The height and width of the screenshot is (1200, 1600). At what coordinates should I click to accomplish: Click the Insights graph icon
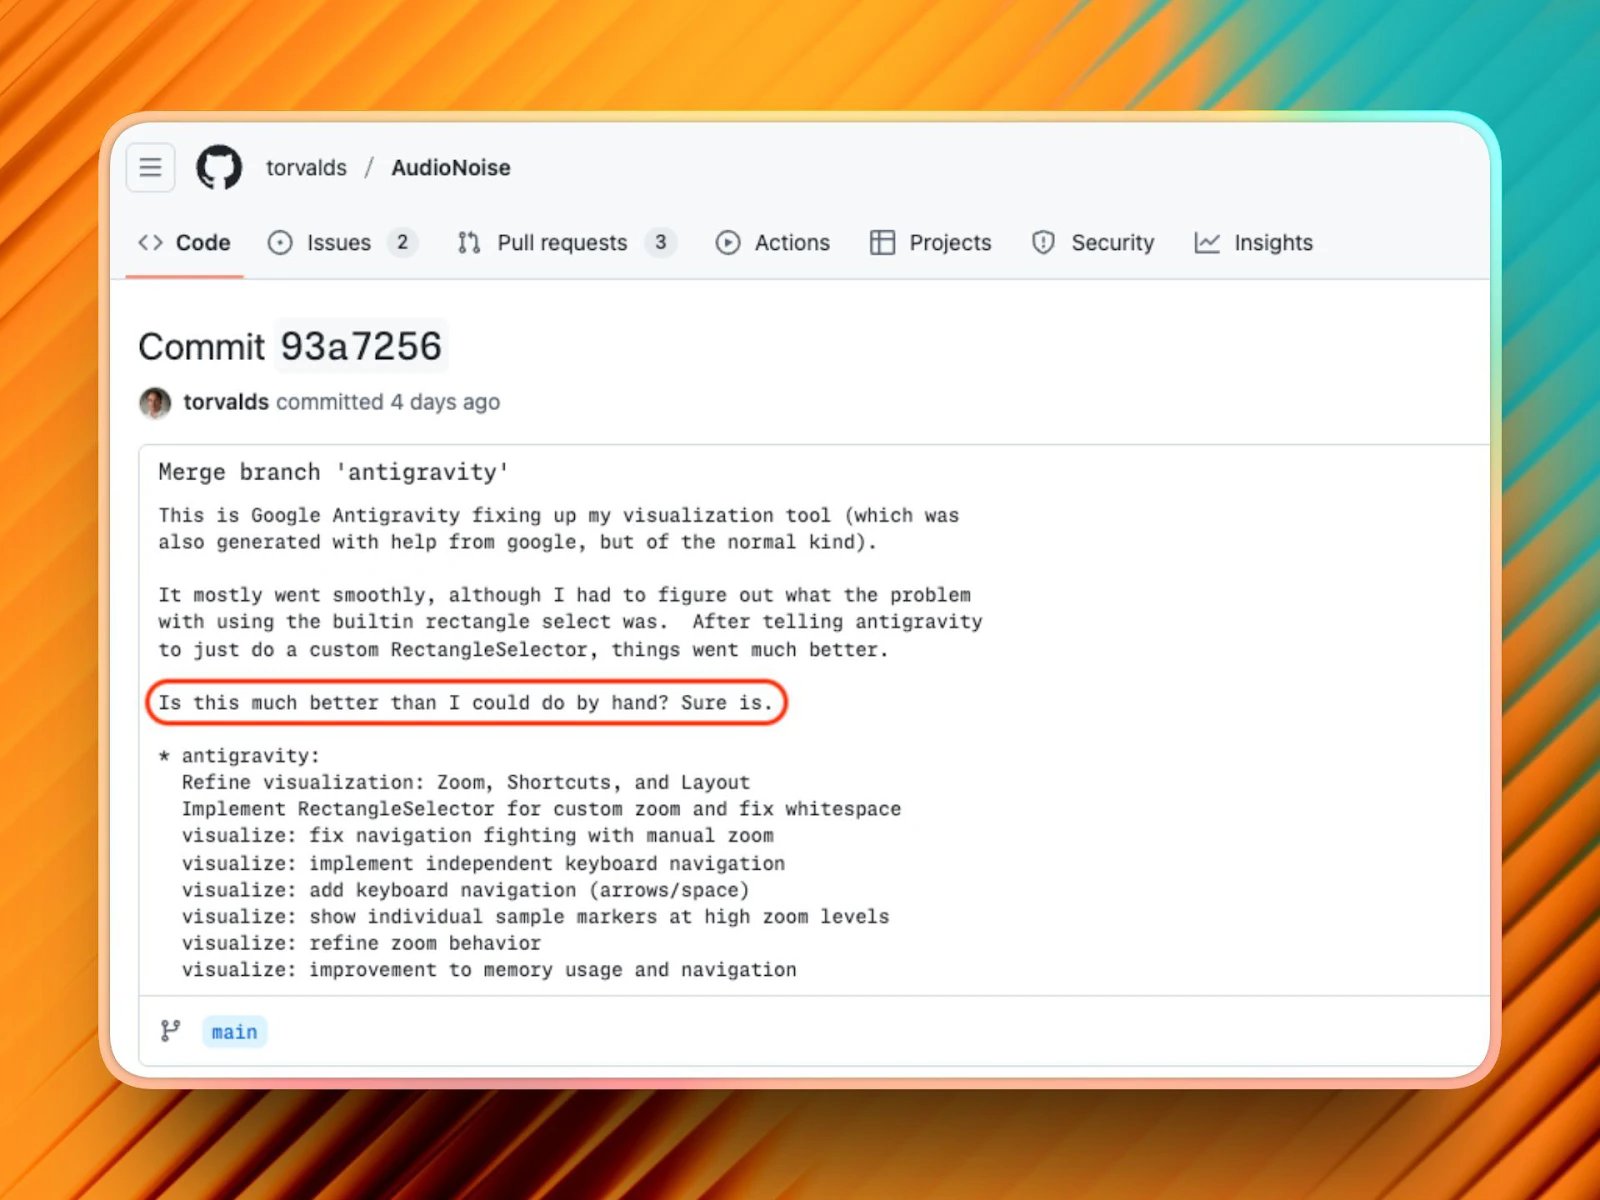point(1207,242)
